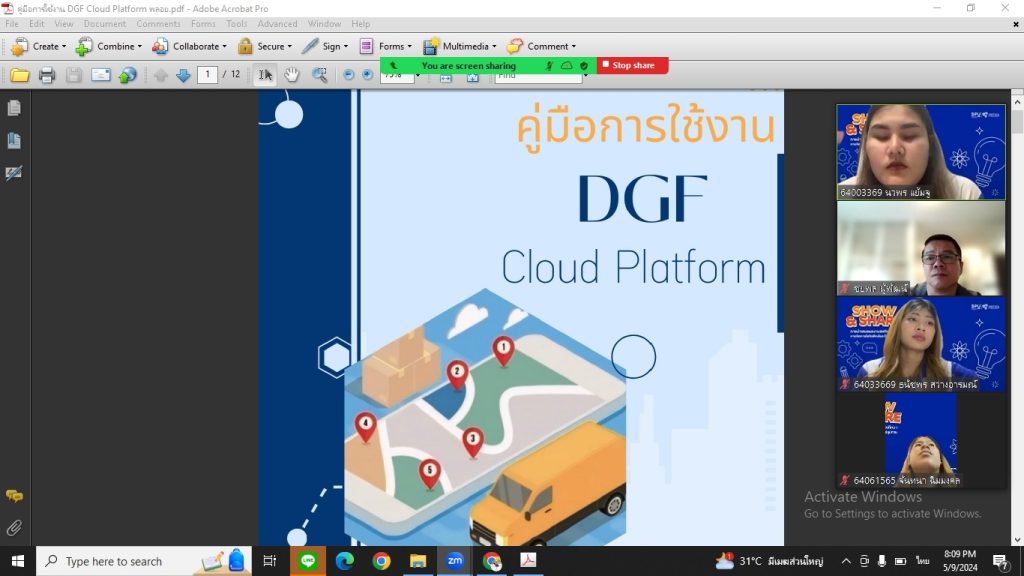Open the Help menu
Screen dimensions: 1024x576
(x=360, y=24)
